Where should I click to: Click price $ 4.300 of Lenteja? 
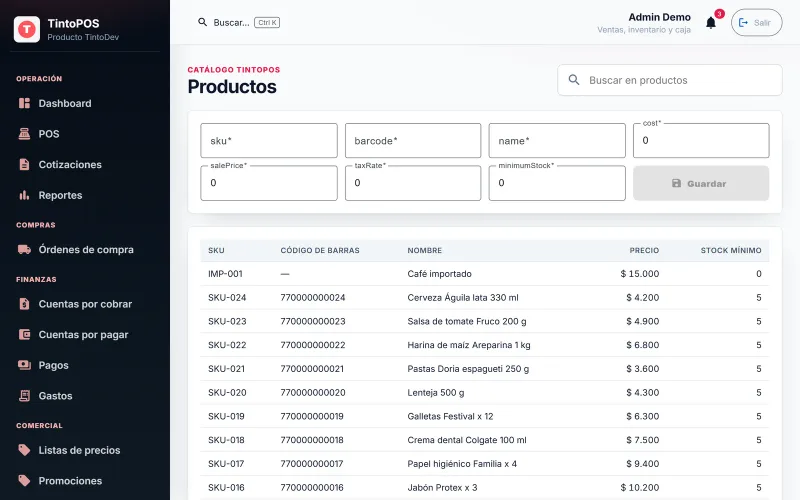[642, 392]
